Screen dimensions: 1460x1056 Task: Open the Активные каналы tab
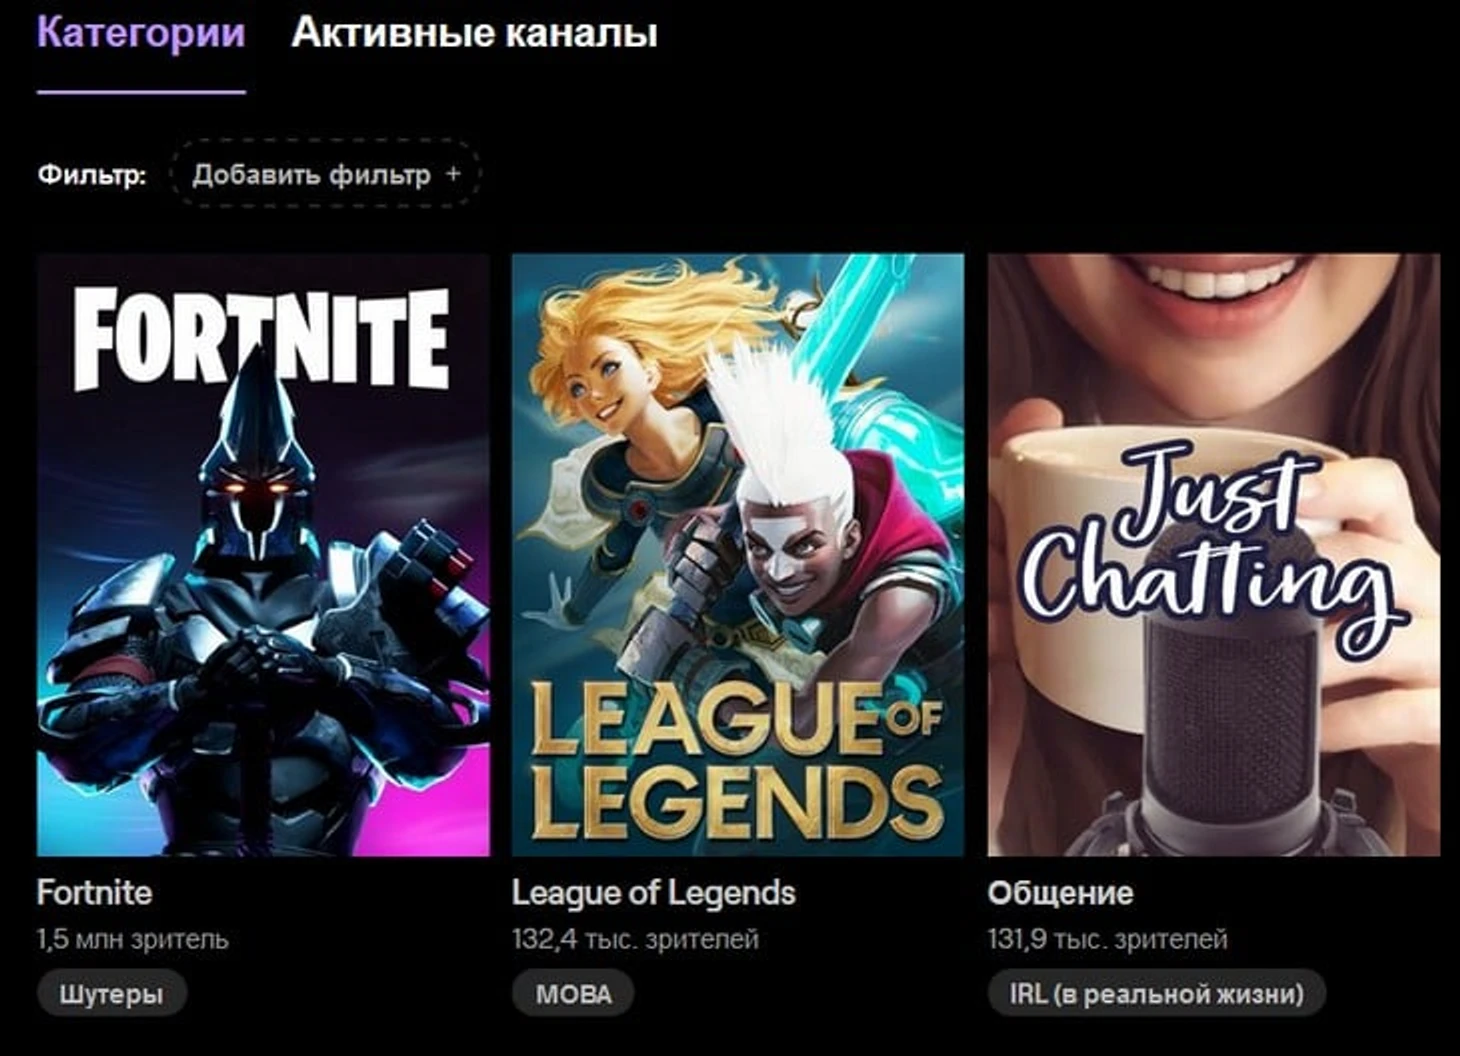(x=474, y=33)
